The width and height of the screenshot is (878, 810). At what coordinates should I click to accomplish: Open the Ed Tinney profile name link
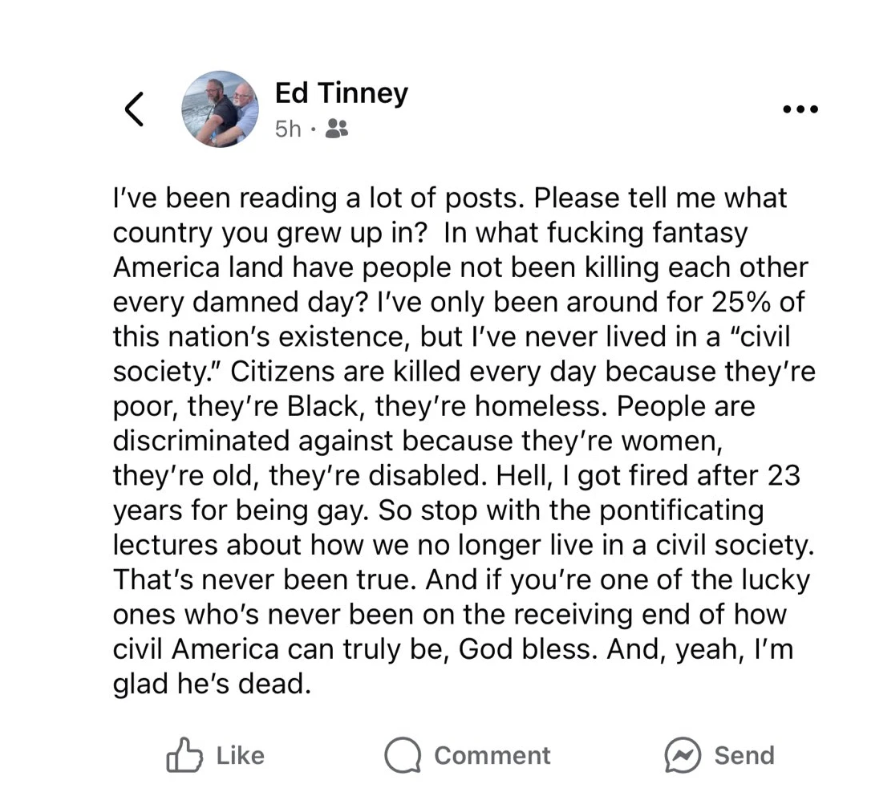pyautogui.click(x=341, y=93)
